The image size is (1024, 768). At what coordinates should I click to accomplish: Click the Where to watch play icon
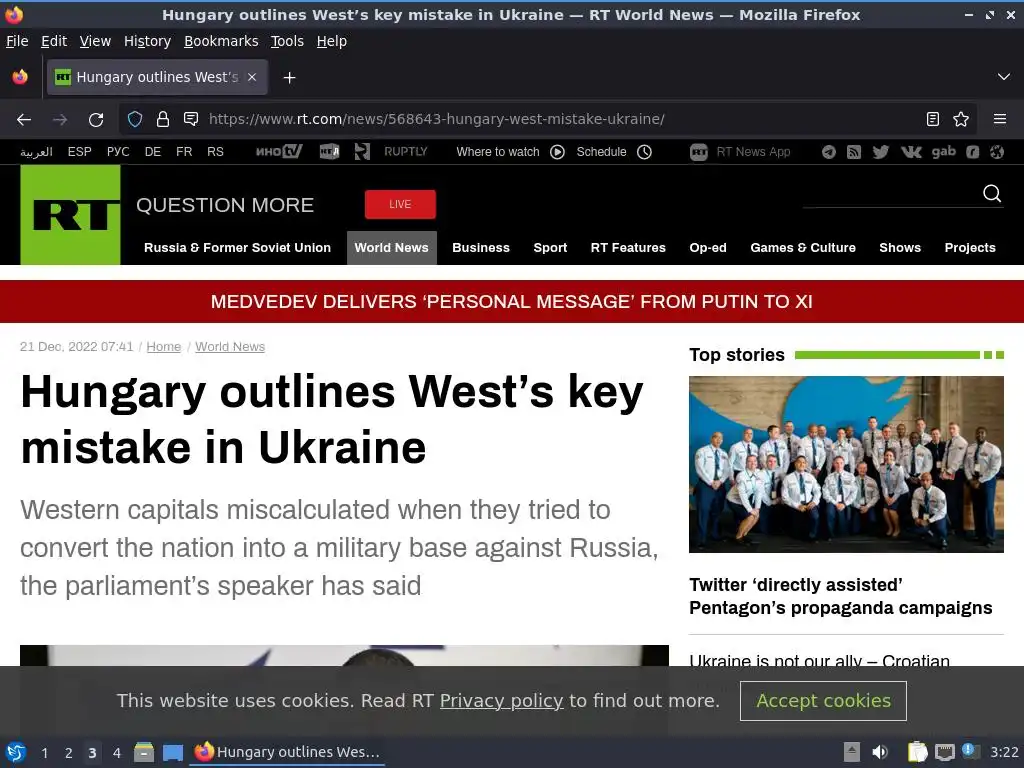click(x=557, y=152)
